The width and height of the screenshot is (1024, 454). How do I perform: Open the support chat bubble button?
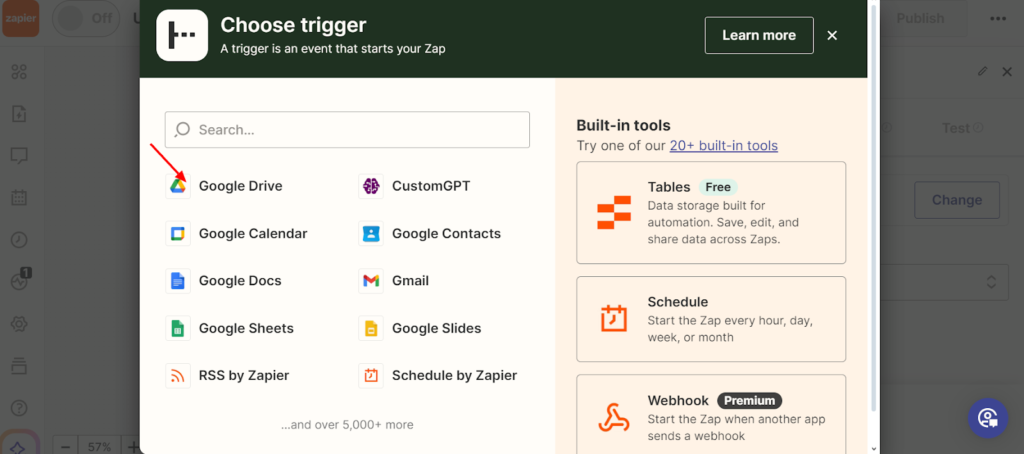point(987,418)
